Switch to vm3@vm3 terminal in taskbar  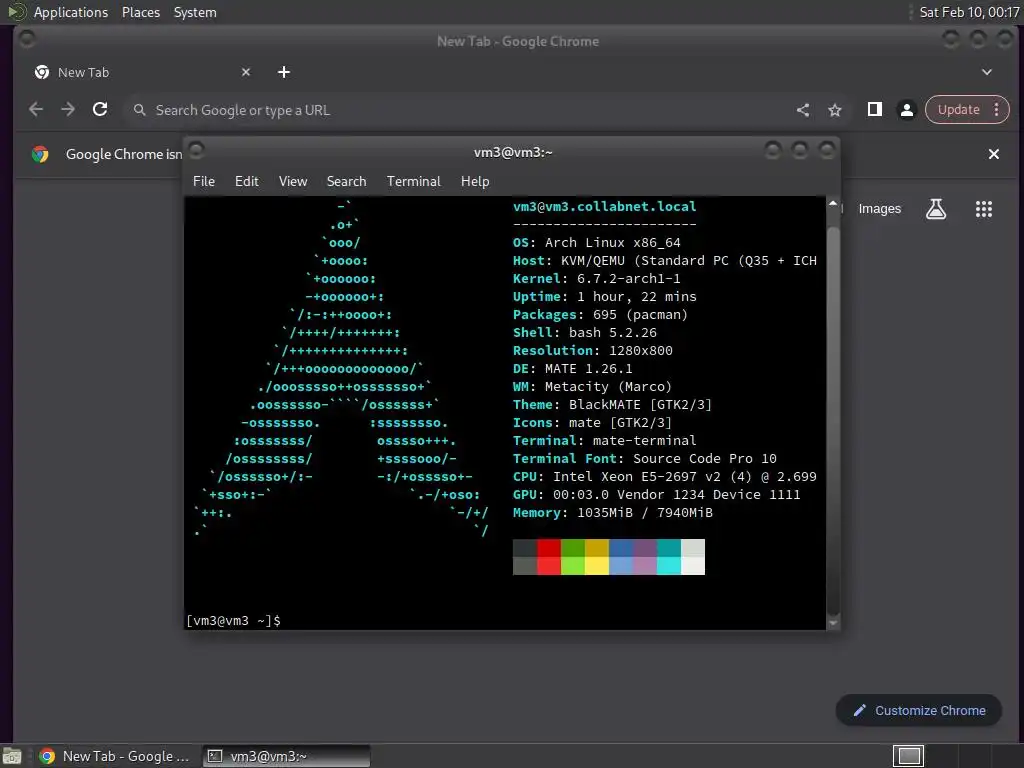[286, 756]
